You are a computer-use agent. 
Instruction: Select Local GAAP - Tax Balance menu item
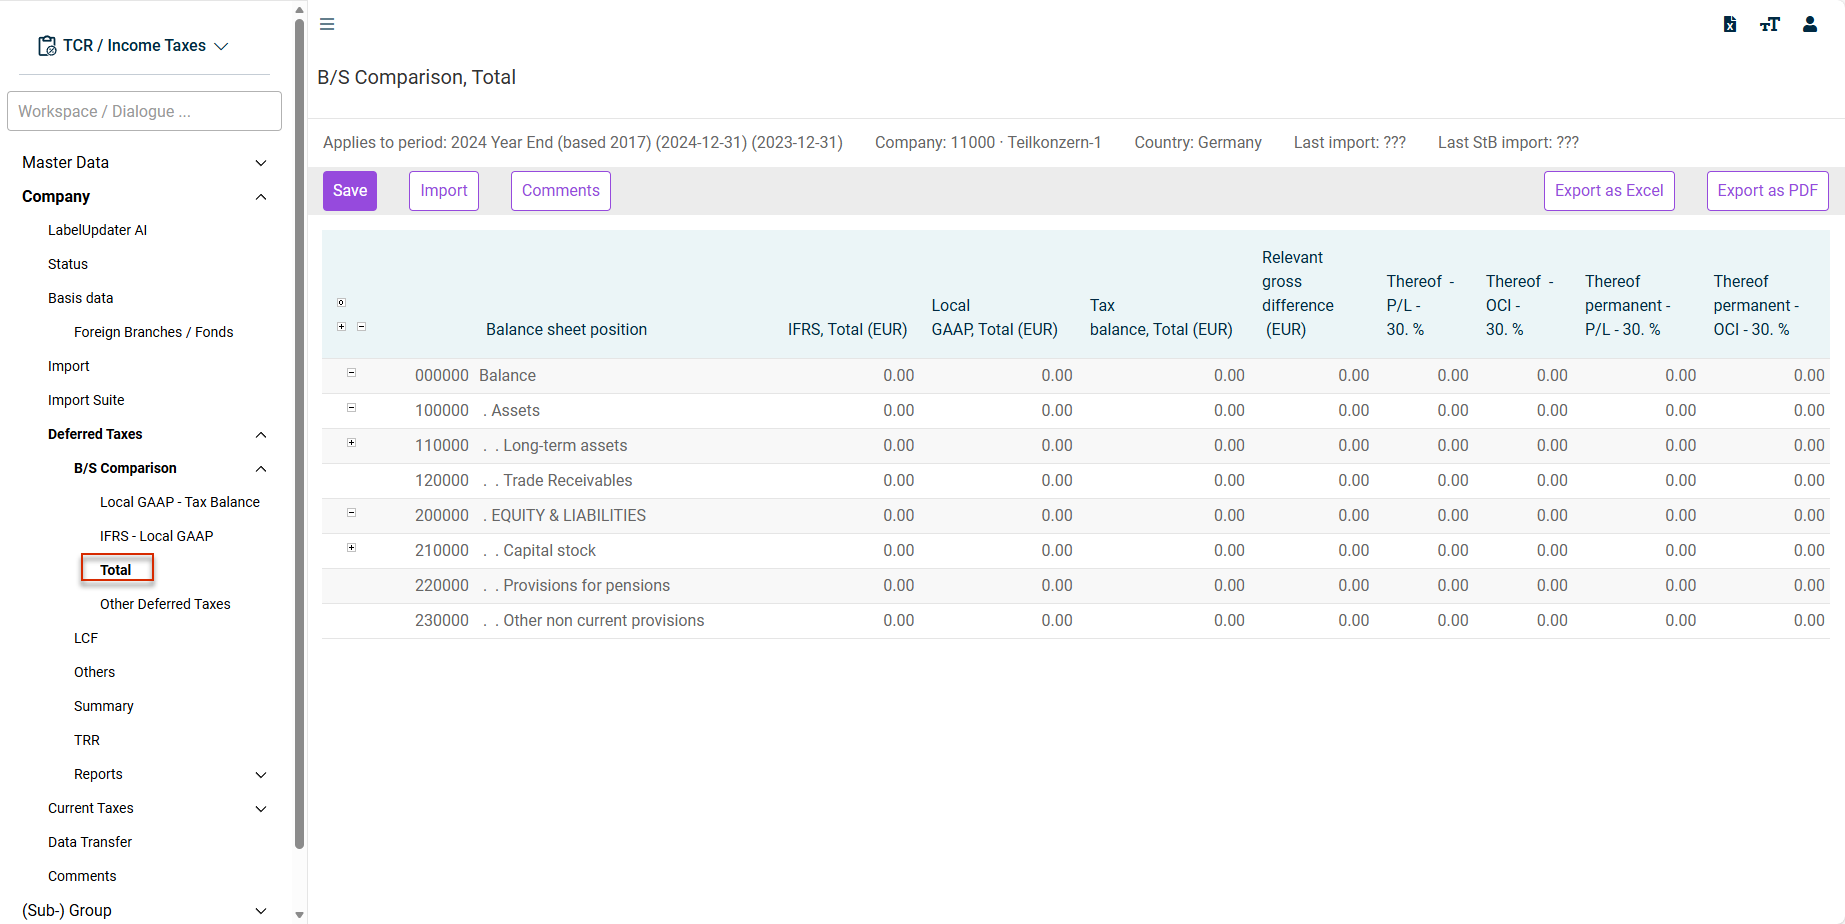coord(180,502)
